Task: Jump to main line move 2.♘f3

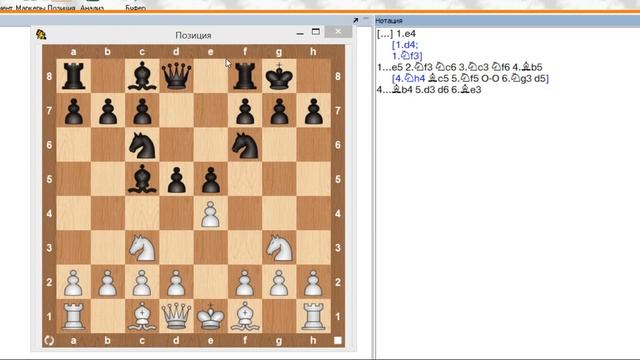Action: click(418, 67)
